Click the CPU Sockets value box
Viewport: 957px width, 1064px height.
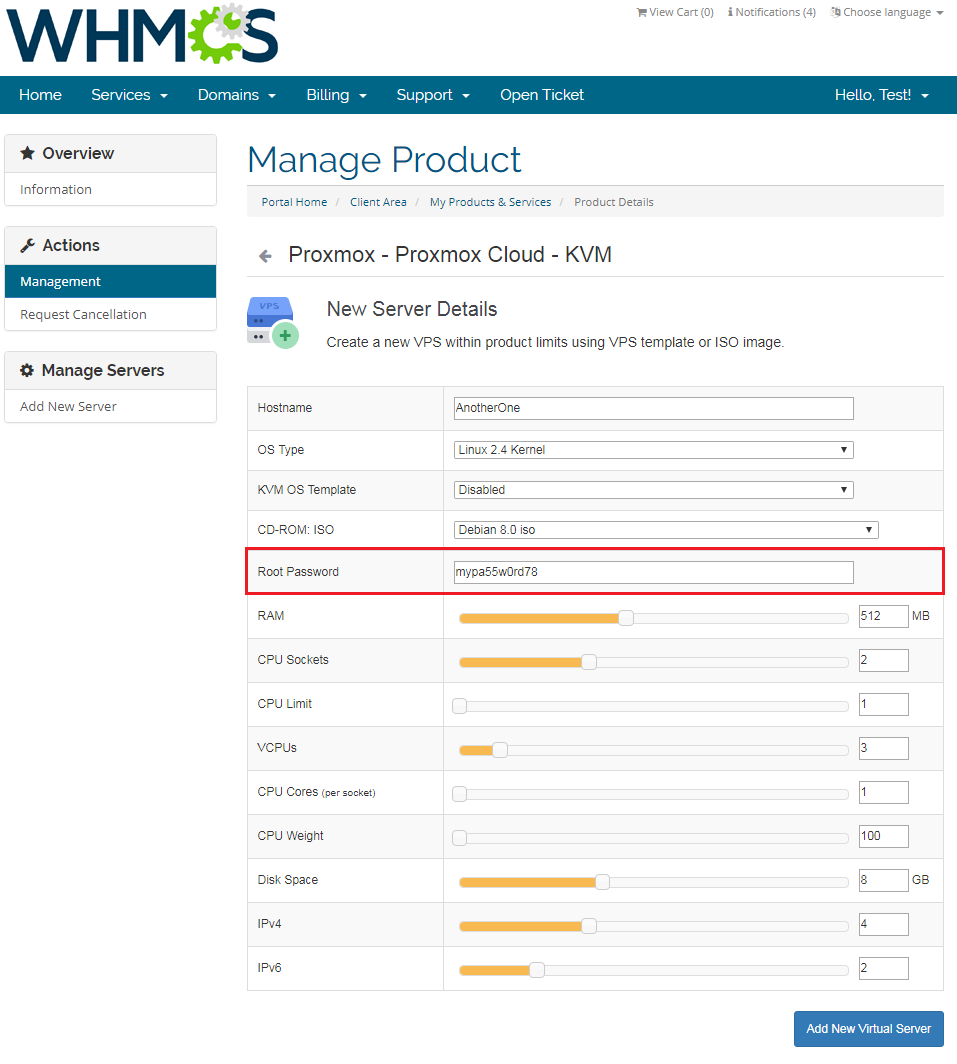coord(883,660)
